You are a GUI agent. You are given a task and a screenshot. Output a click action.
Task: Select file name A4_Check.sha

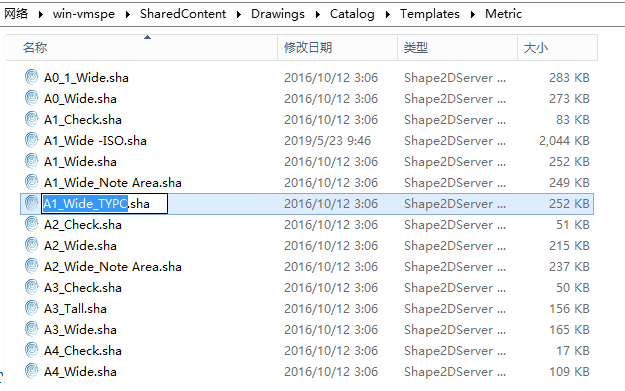click(x=83, y=351)
